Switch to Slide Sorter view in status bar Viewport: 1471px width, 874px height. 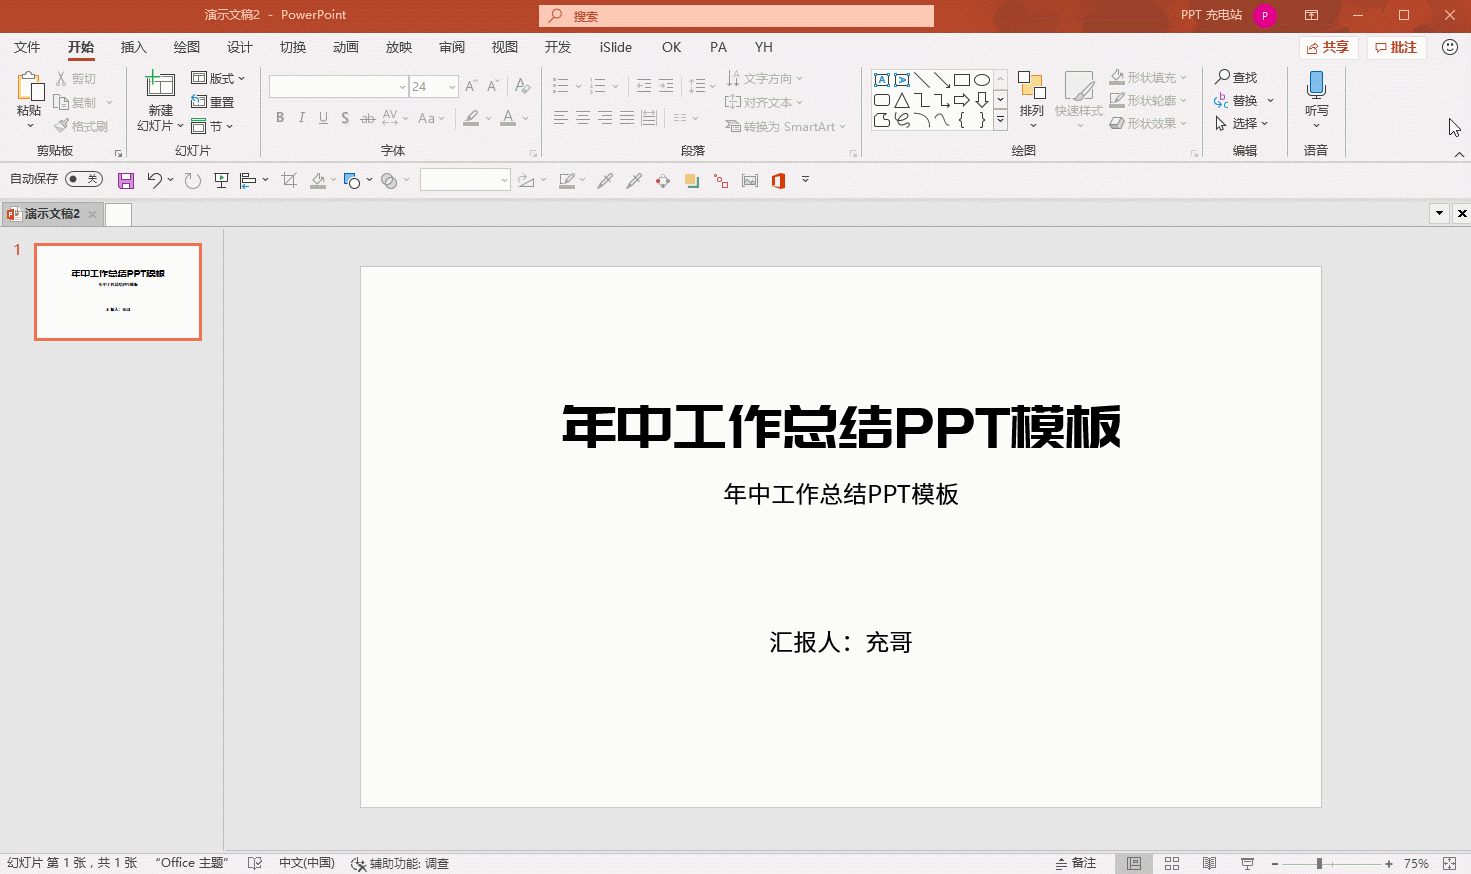[x=1172, y=863]
